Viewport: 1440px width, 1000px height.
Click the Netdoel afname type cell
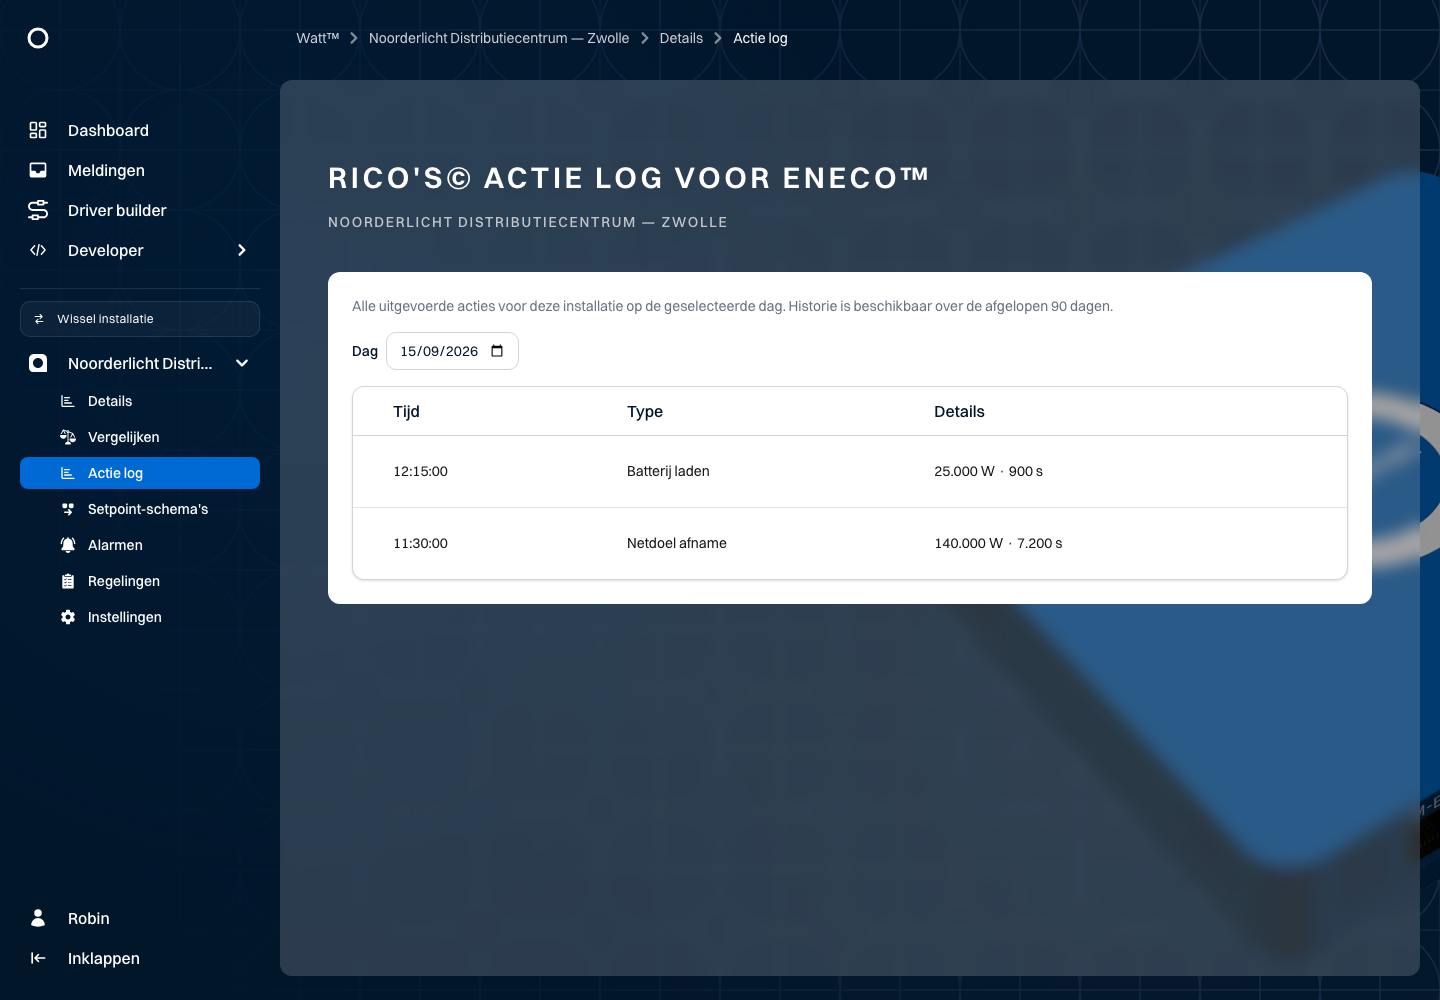[677, 543]
